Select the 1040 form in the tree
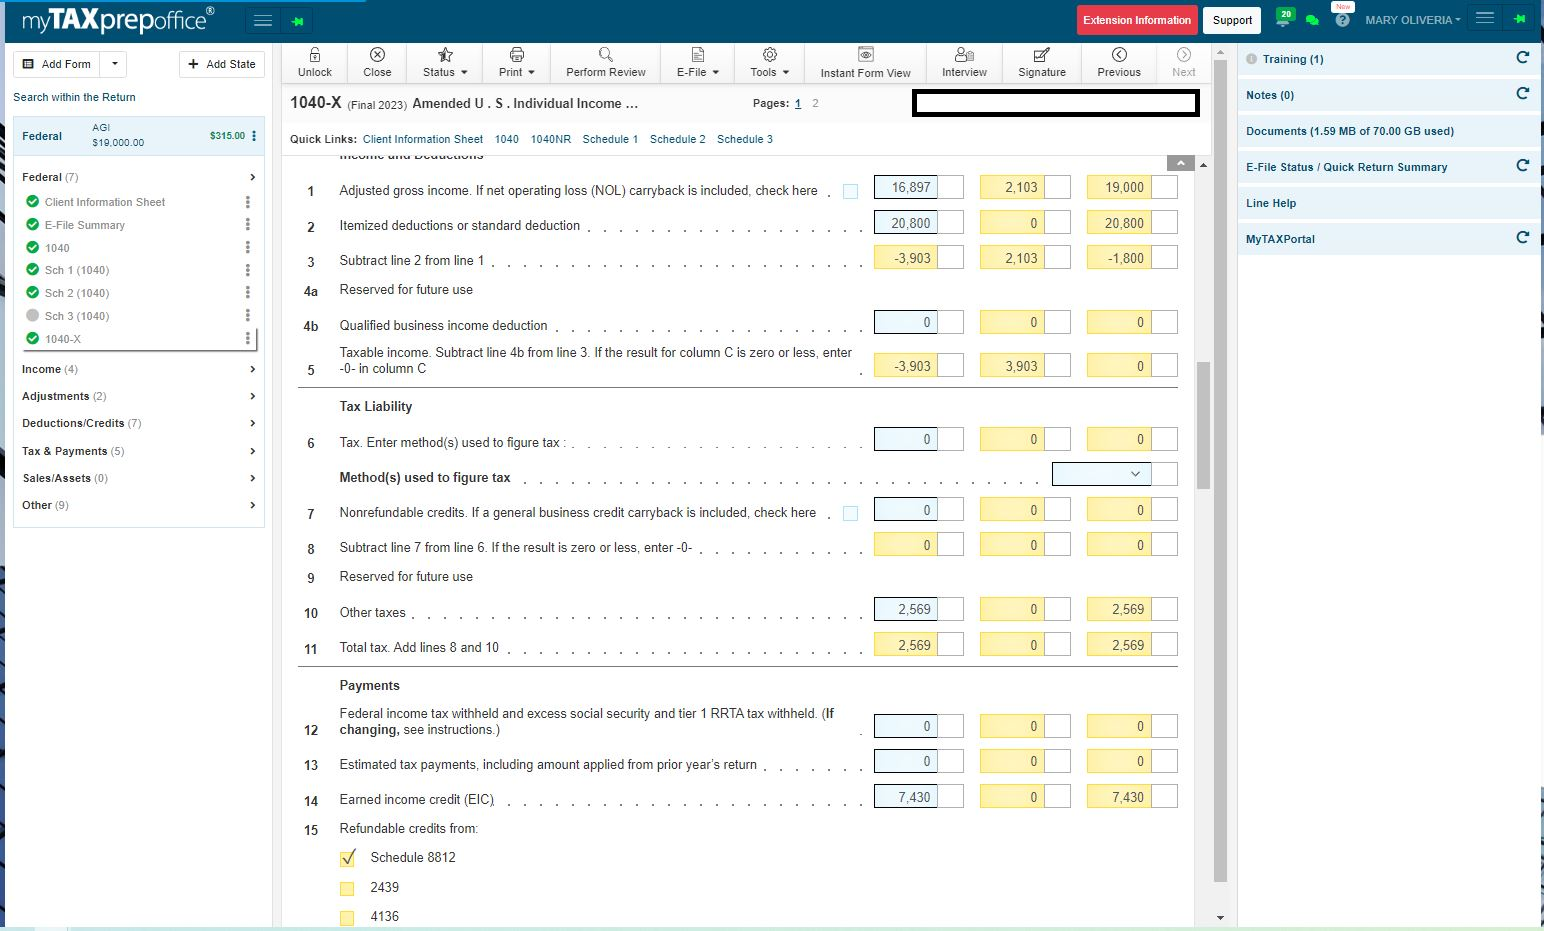Viewport: 1544px width, 931px height. coord(57,248)
